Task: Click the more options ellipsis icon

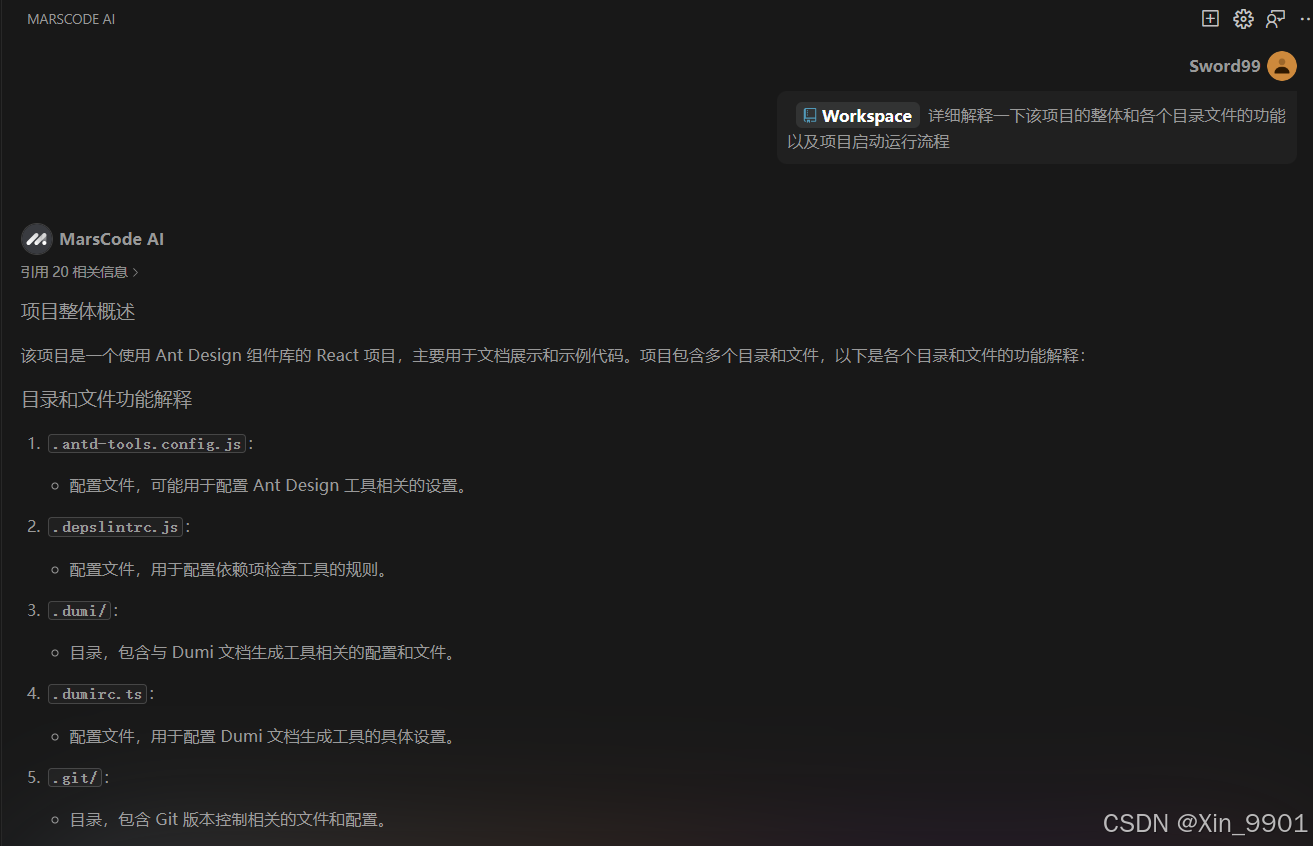Action: click(x=1303, y=18)
